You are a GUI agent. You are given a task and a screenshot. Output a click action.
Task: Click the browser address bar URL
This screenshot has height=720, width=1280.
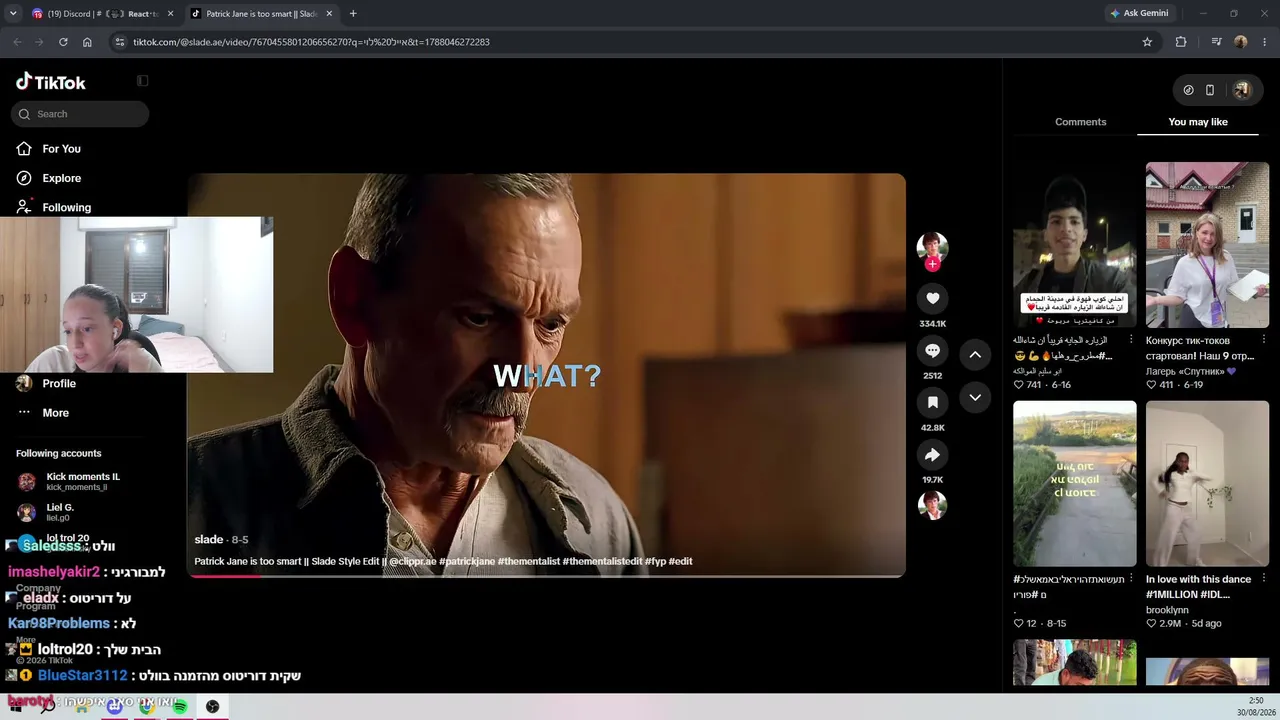coord(311,42)
